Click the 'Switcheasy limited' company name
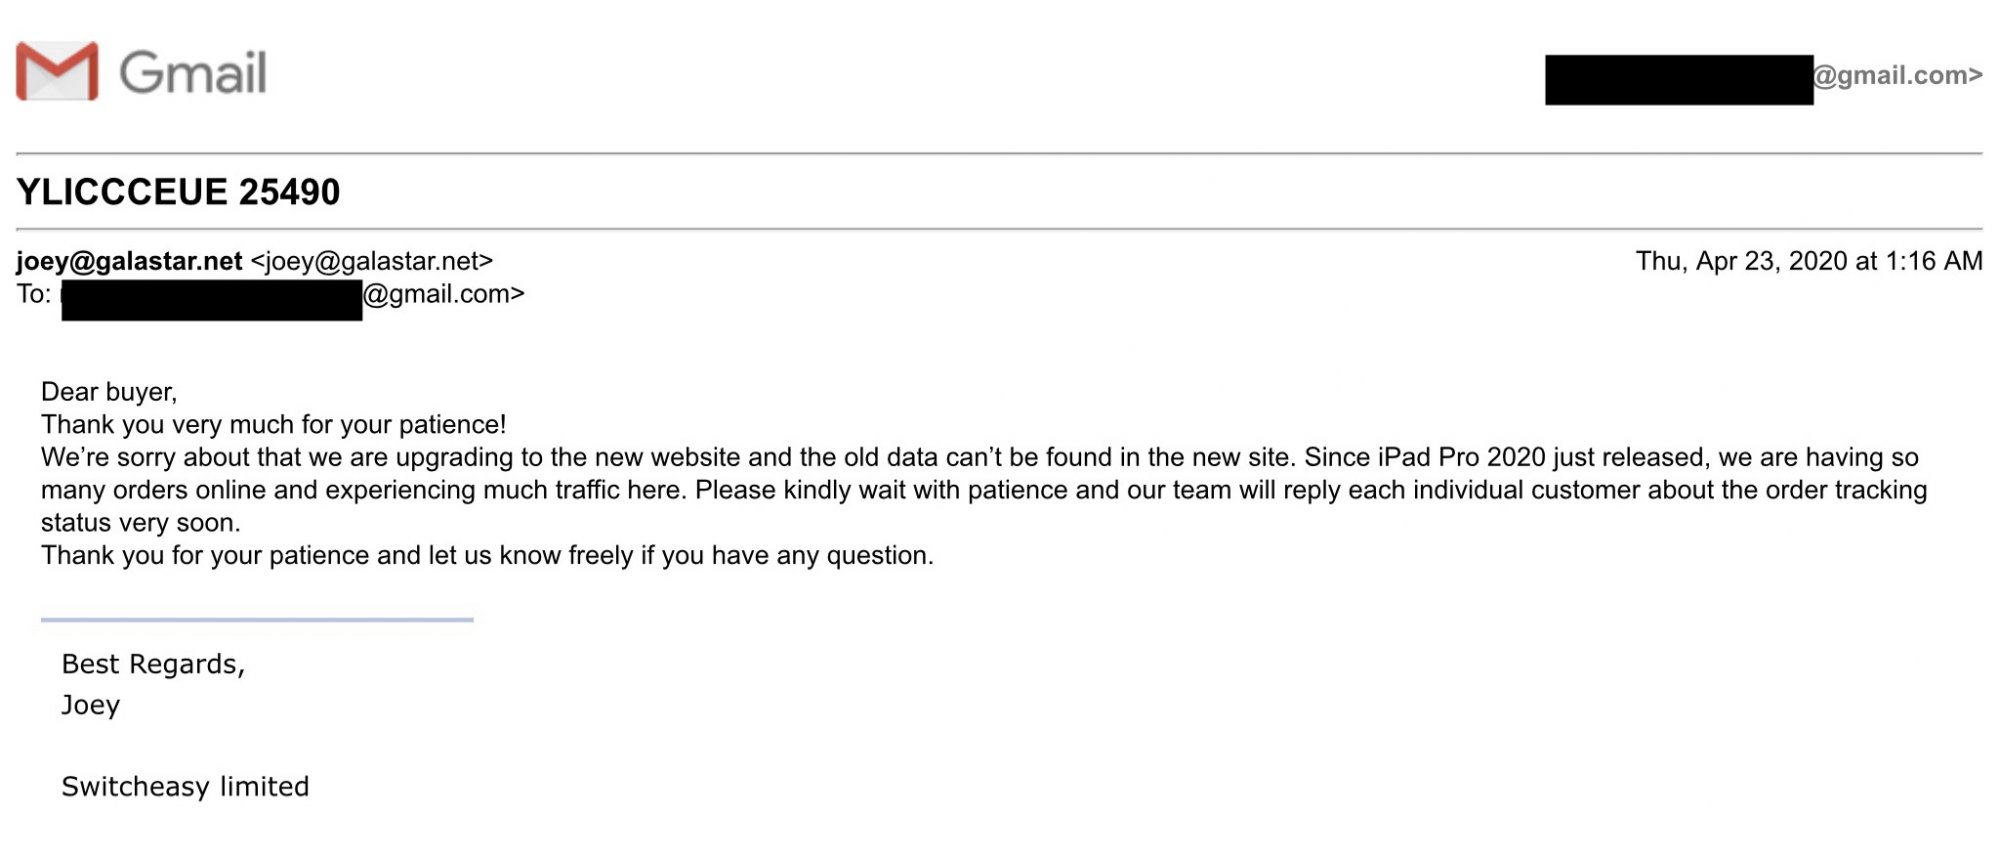The height and width of the screenshot is (859, 2000). coord(185,787)
